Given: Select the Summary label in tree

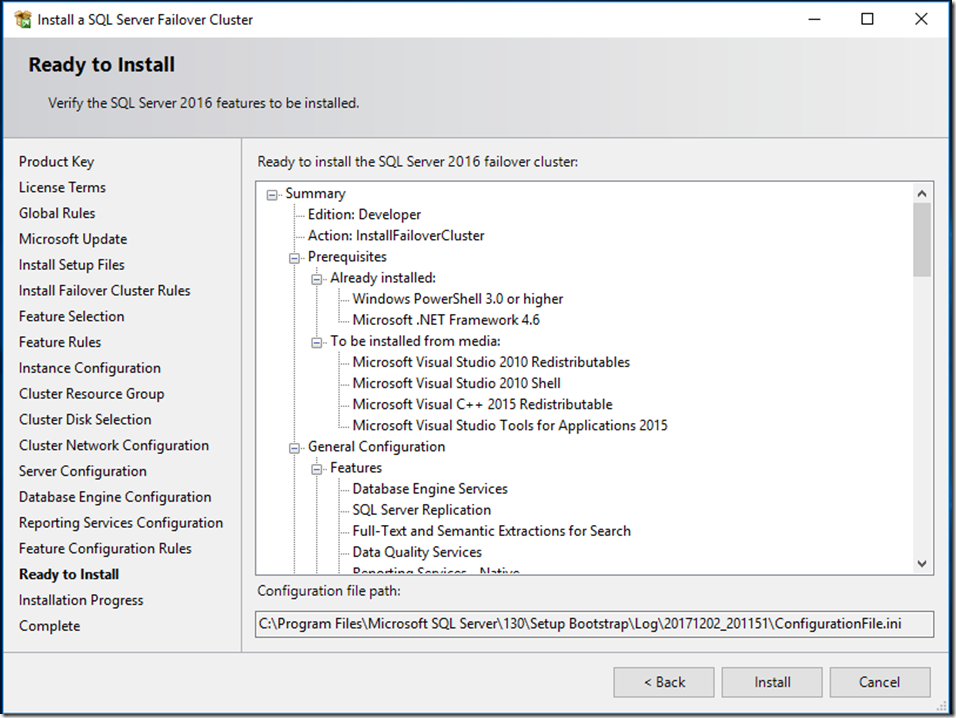Looking at the screenshot, I should (315, 193).
